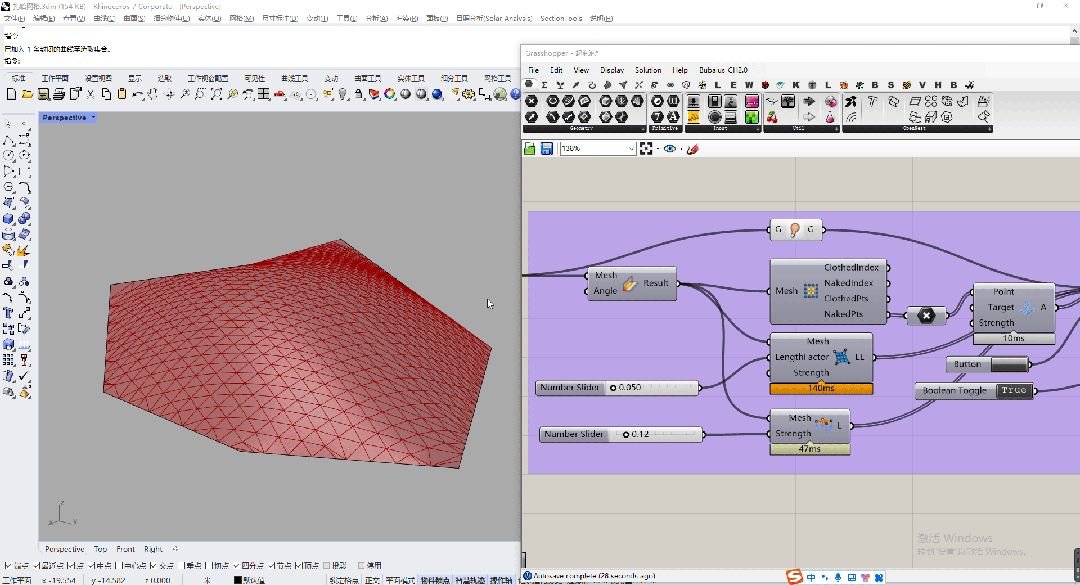The height and width of the screenshot is (585, 1080).
Task: Click Zoom Extents icon on Grasshopper canvas toolbar
Action: pos(646,149)
